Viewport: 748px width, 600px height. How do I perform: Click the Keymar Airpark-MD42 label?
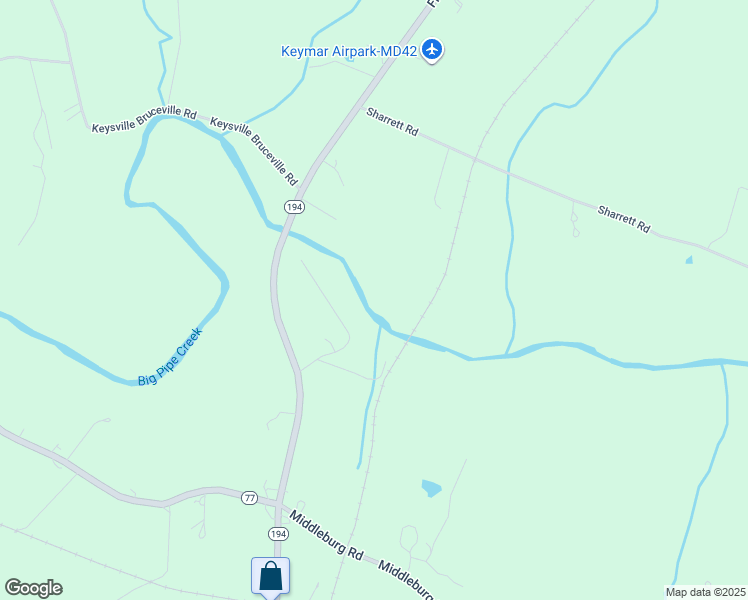coord(349,52)
